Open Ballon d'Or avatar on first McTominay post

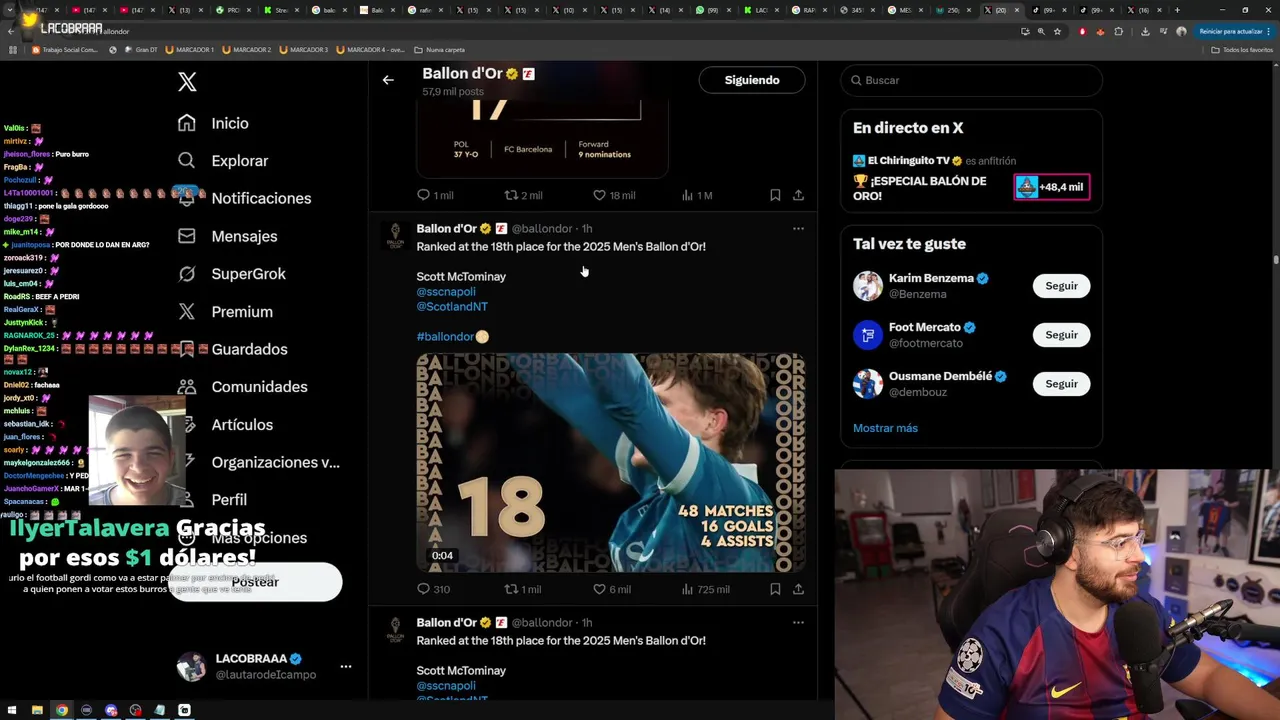395,236
